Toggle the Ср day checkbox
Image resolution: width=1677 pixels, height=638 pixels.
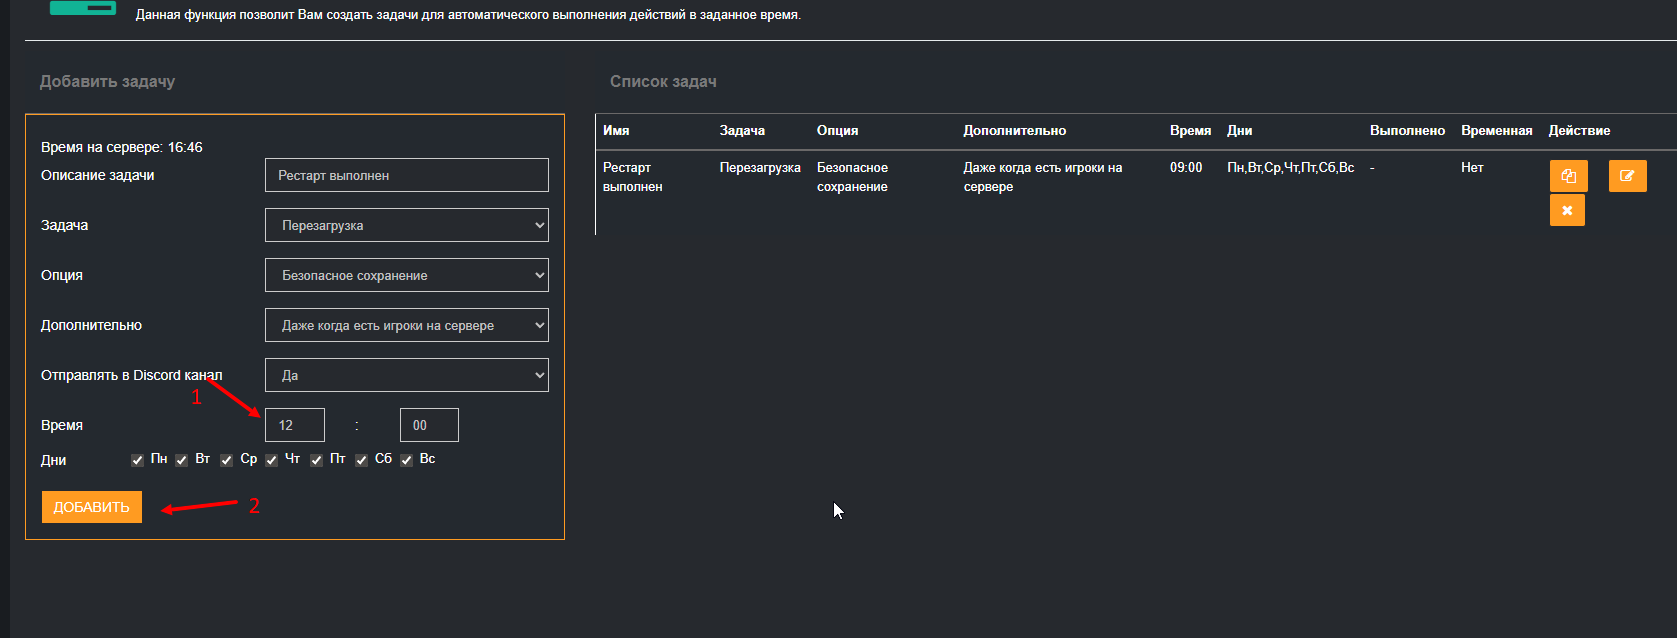click(x=226, y=460)
